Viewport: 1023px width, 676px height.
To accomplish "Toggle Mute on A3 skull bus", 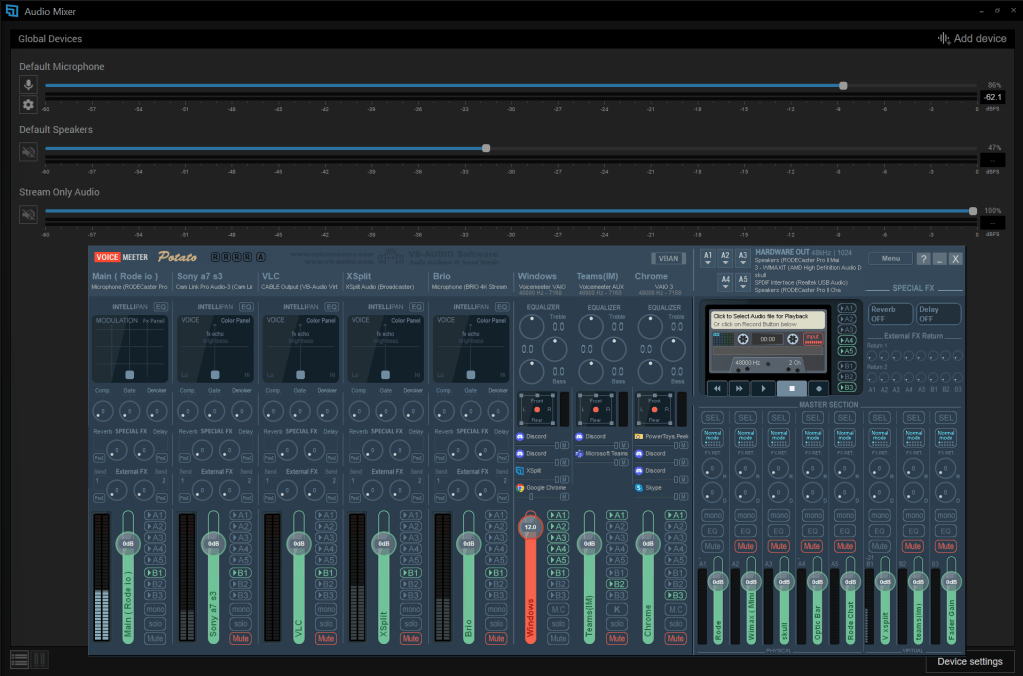I will click(778, 545).
